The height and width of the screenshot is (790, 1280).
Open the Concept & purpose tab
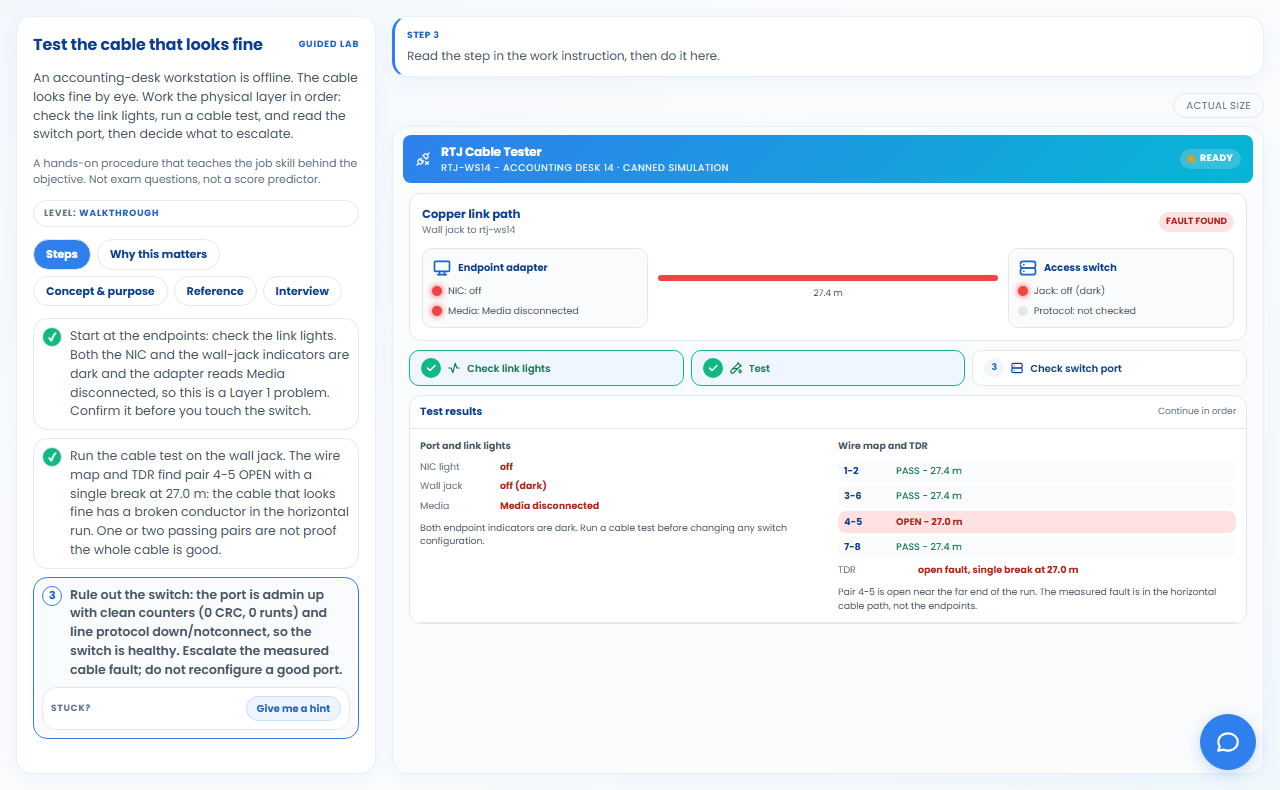coord(100,291)
